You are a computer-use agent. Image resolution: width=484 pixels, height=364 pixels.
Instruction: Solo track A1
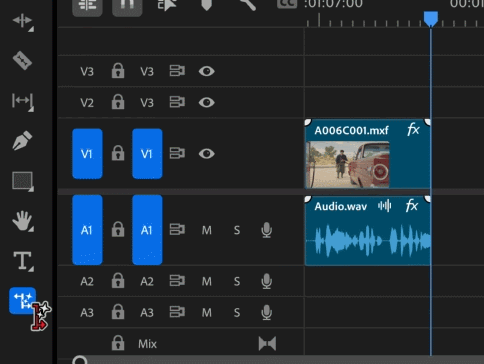click(237, 230)
